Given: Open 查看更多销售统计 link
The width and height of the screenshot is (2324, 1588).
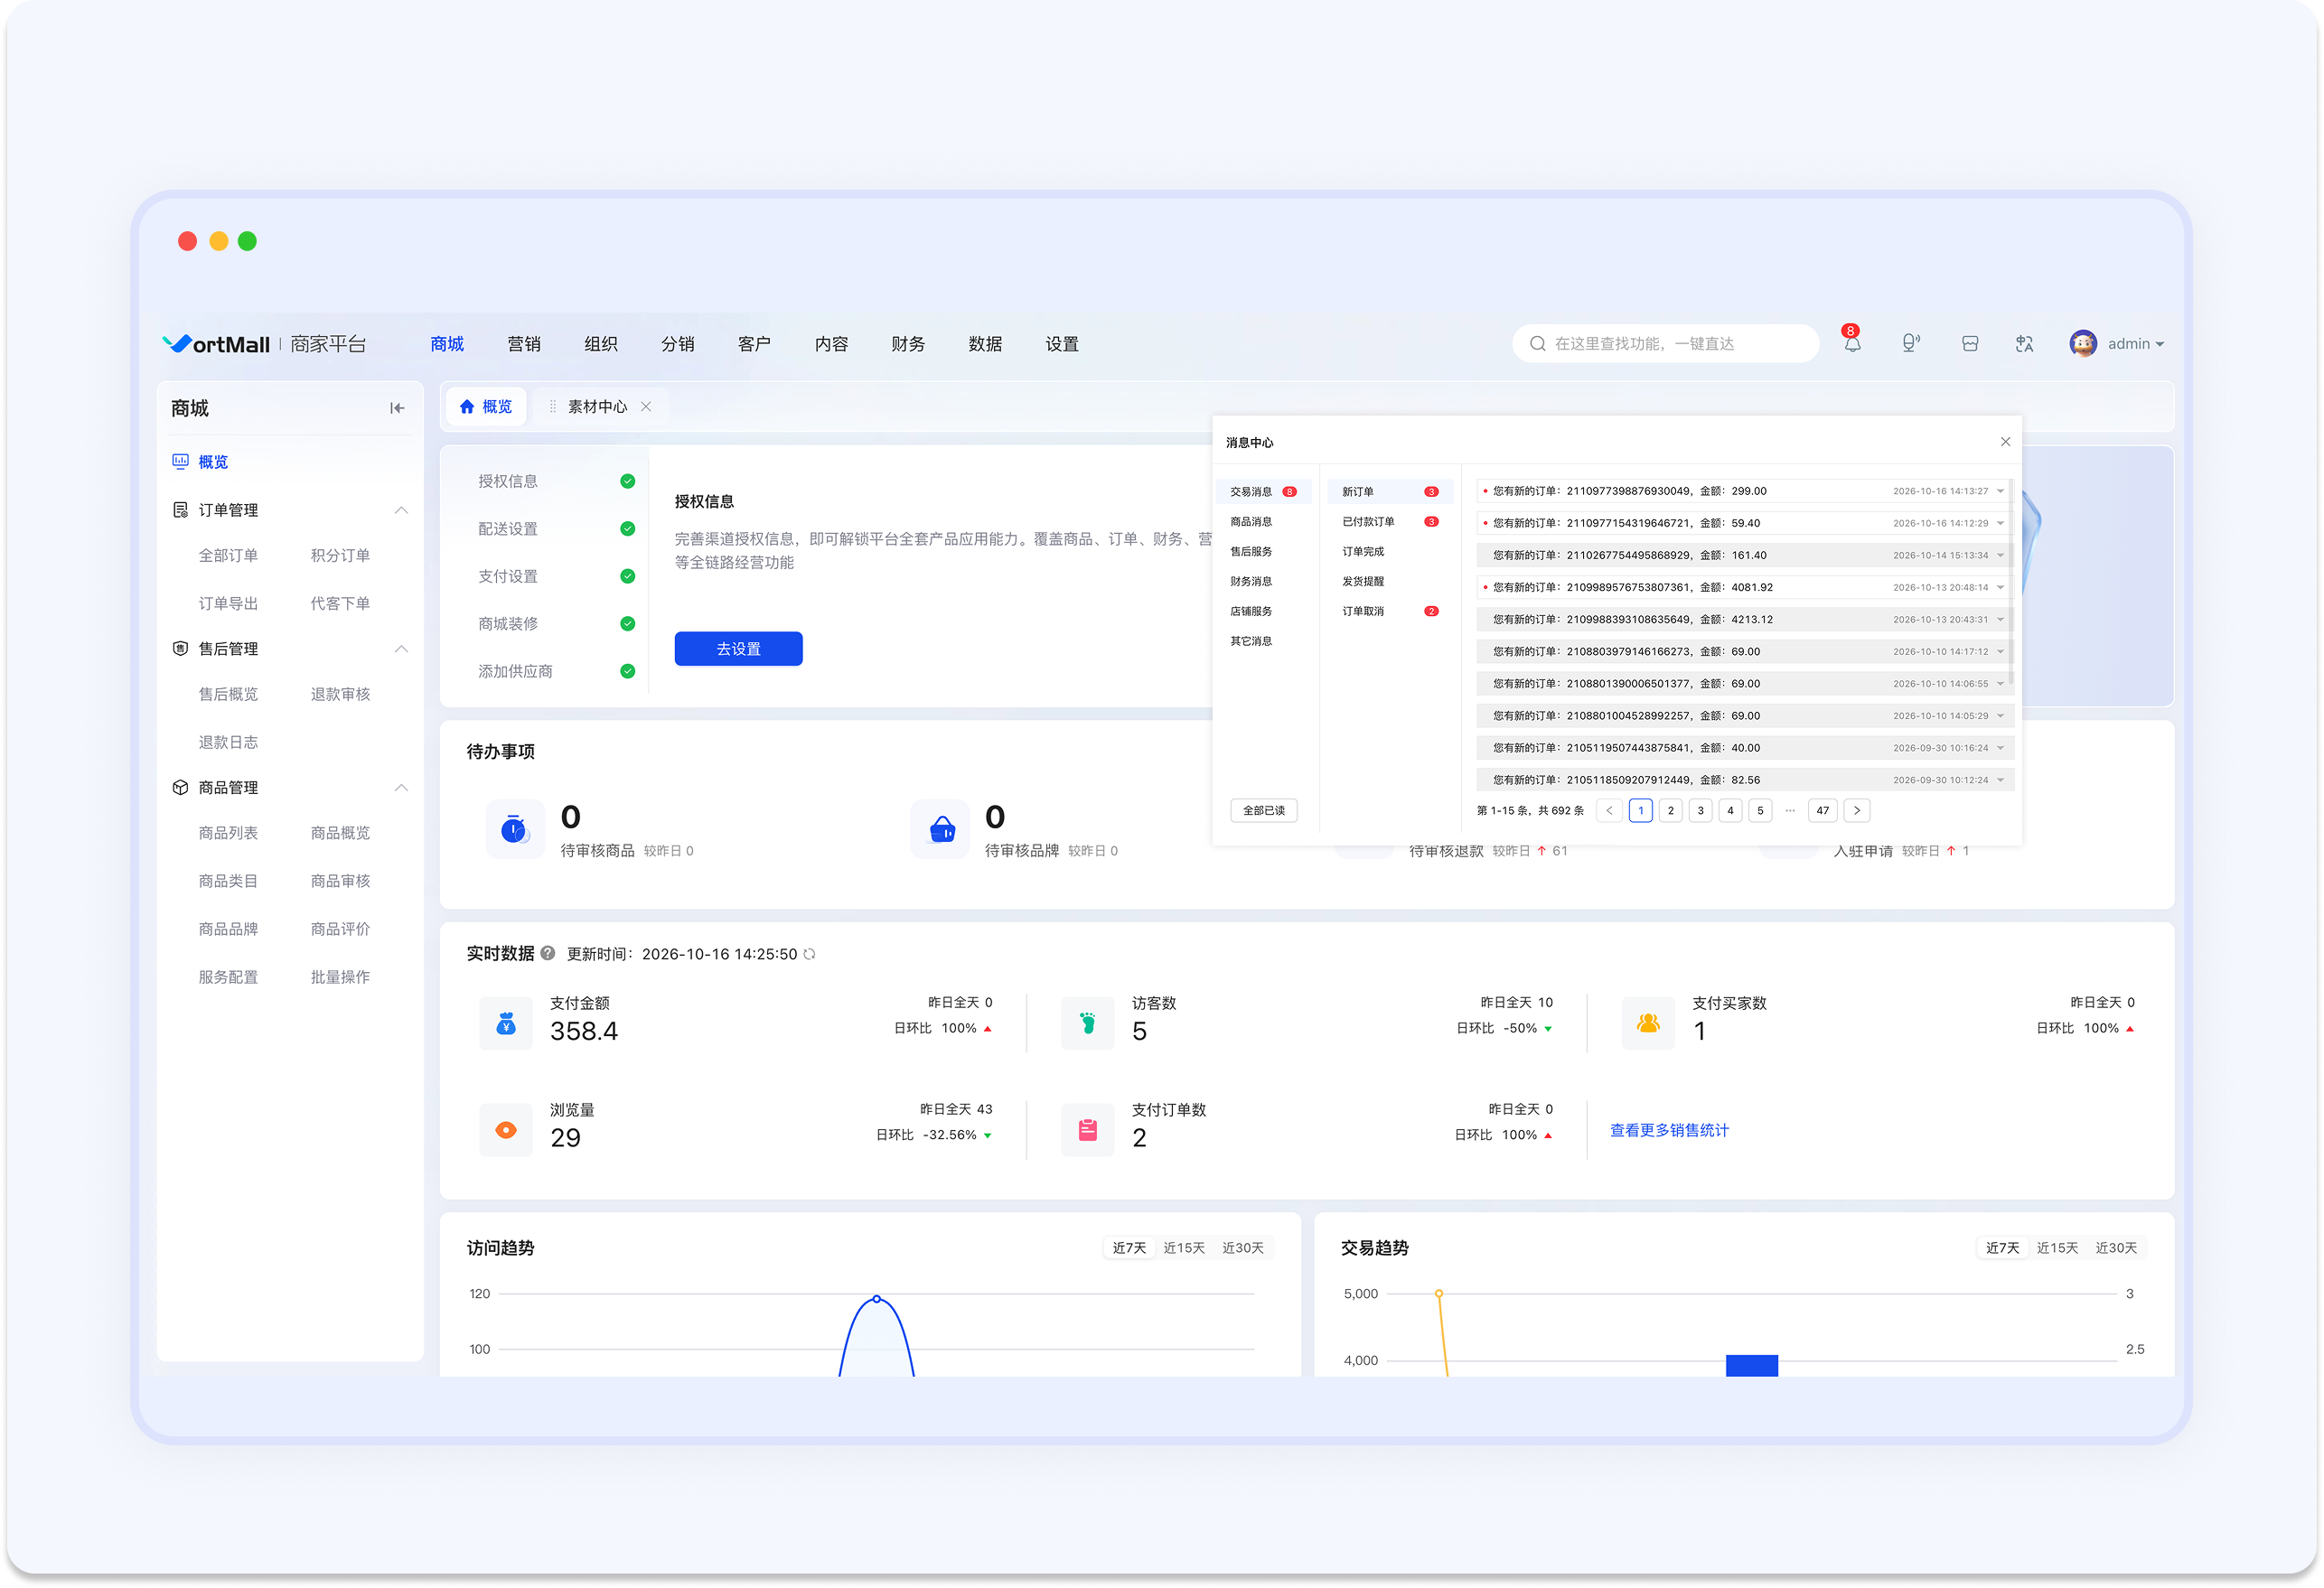Looking at the screenshot, I should point(1669,1130).
